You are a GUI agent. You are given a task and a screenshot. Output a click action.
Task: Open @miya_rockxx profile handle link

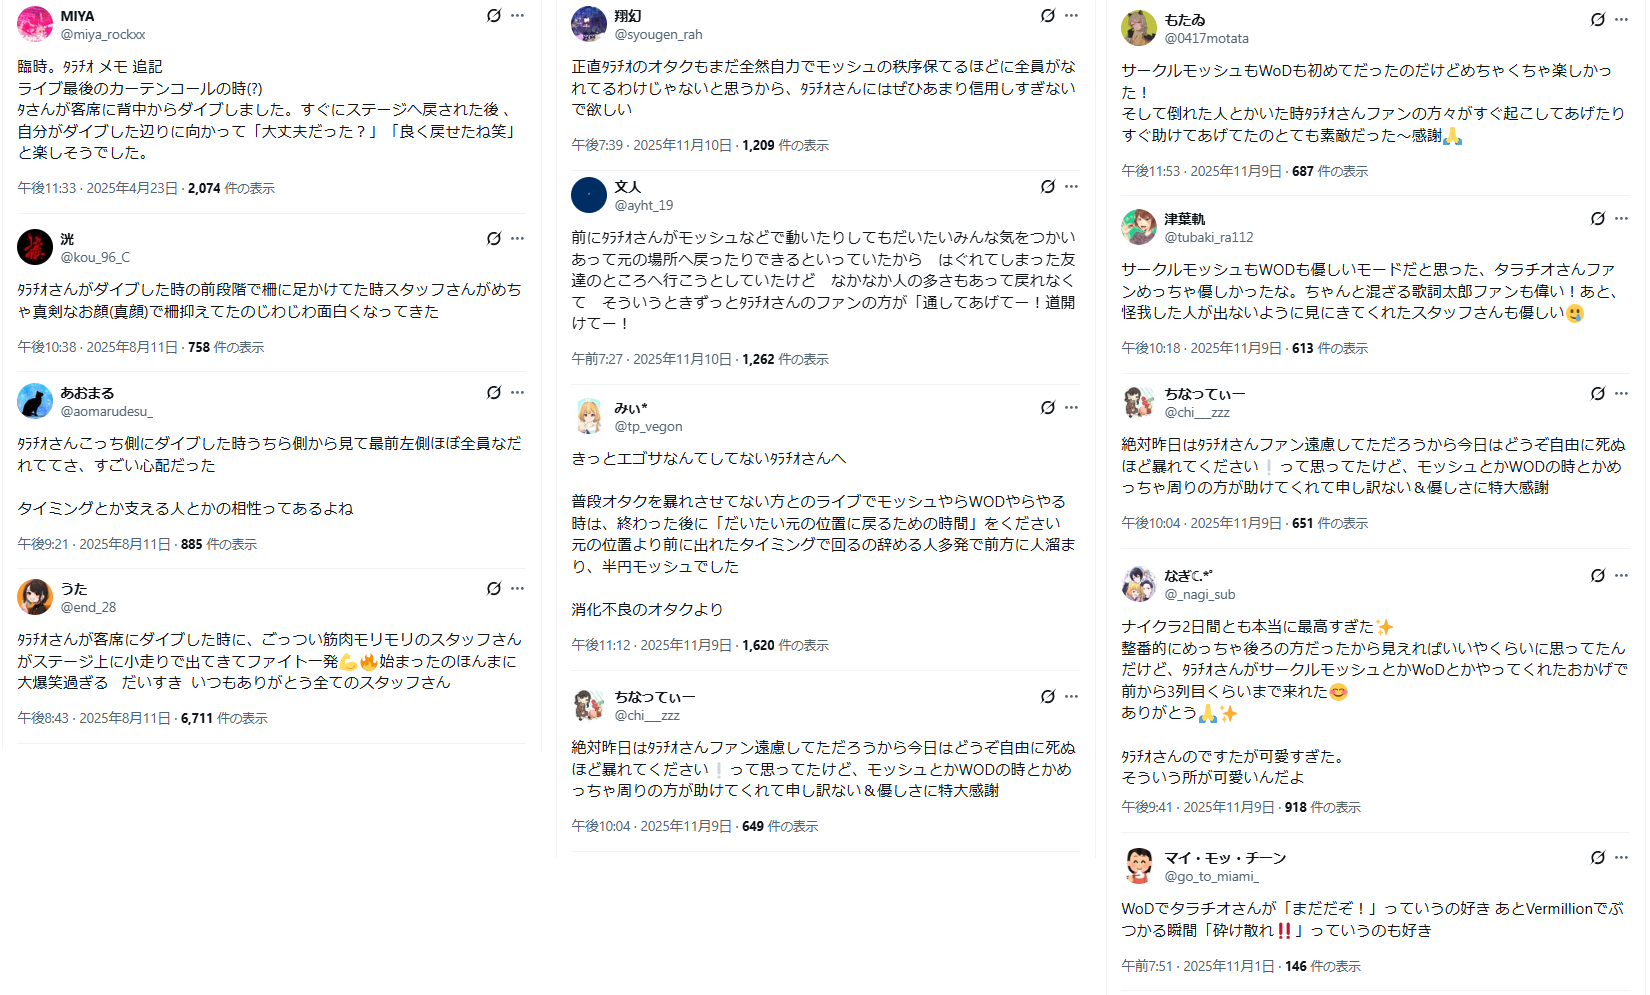(x=103, y=35)
